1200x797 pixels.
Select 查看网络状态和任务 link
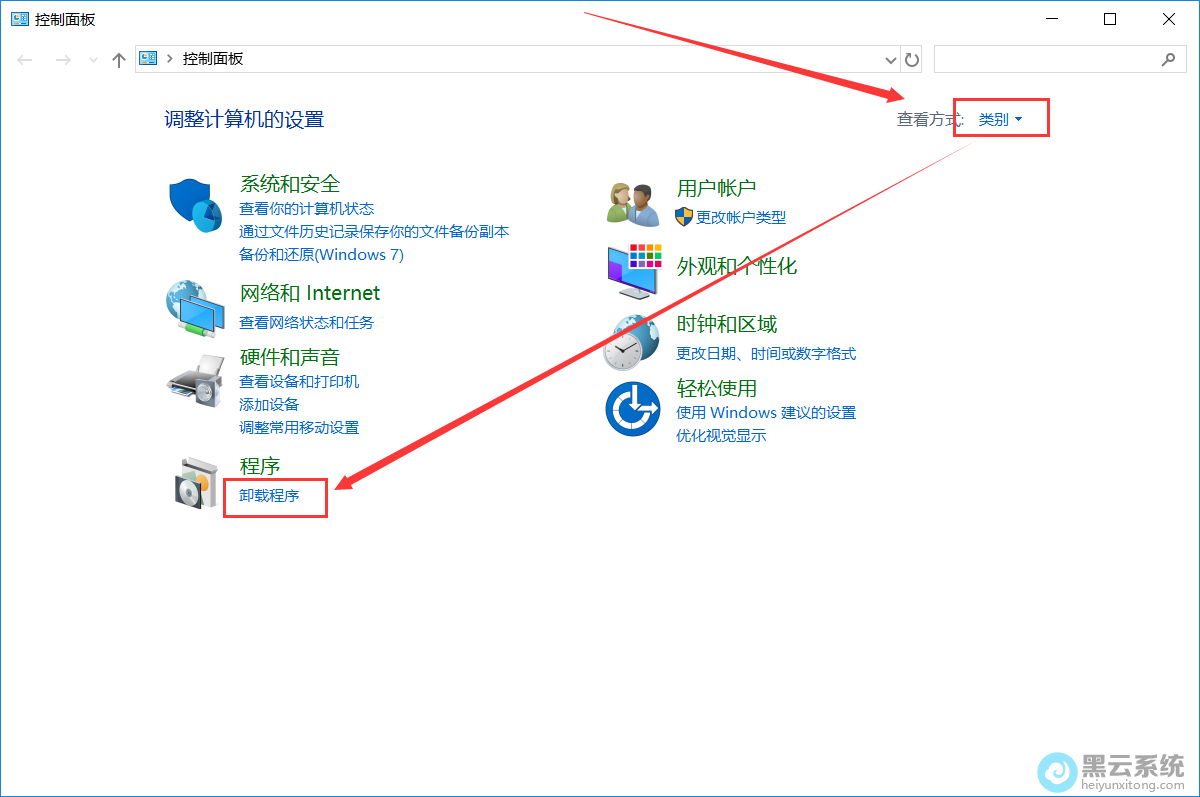tap(306, 323)
